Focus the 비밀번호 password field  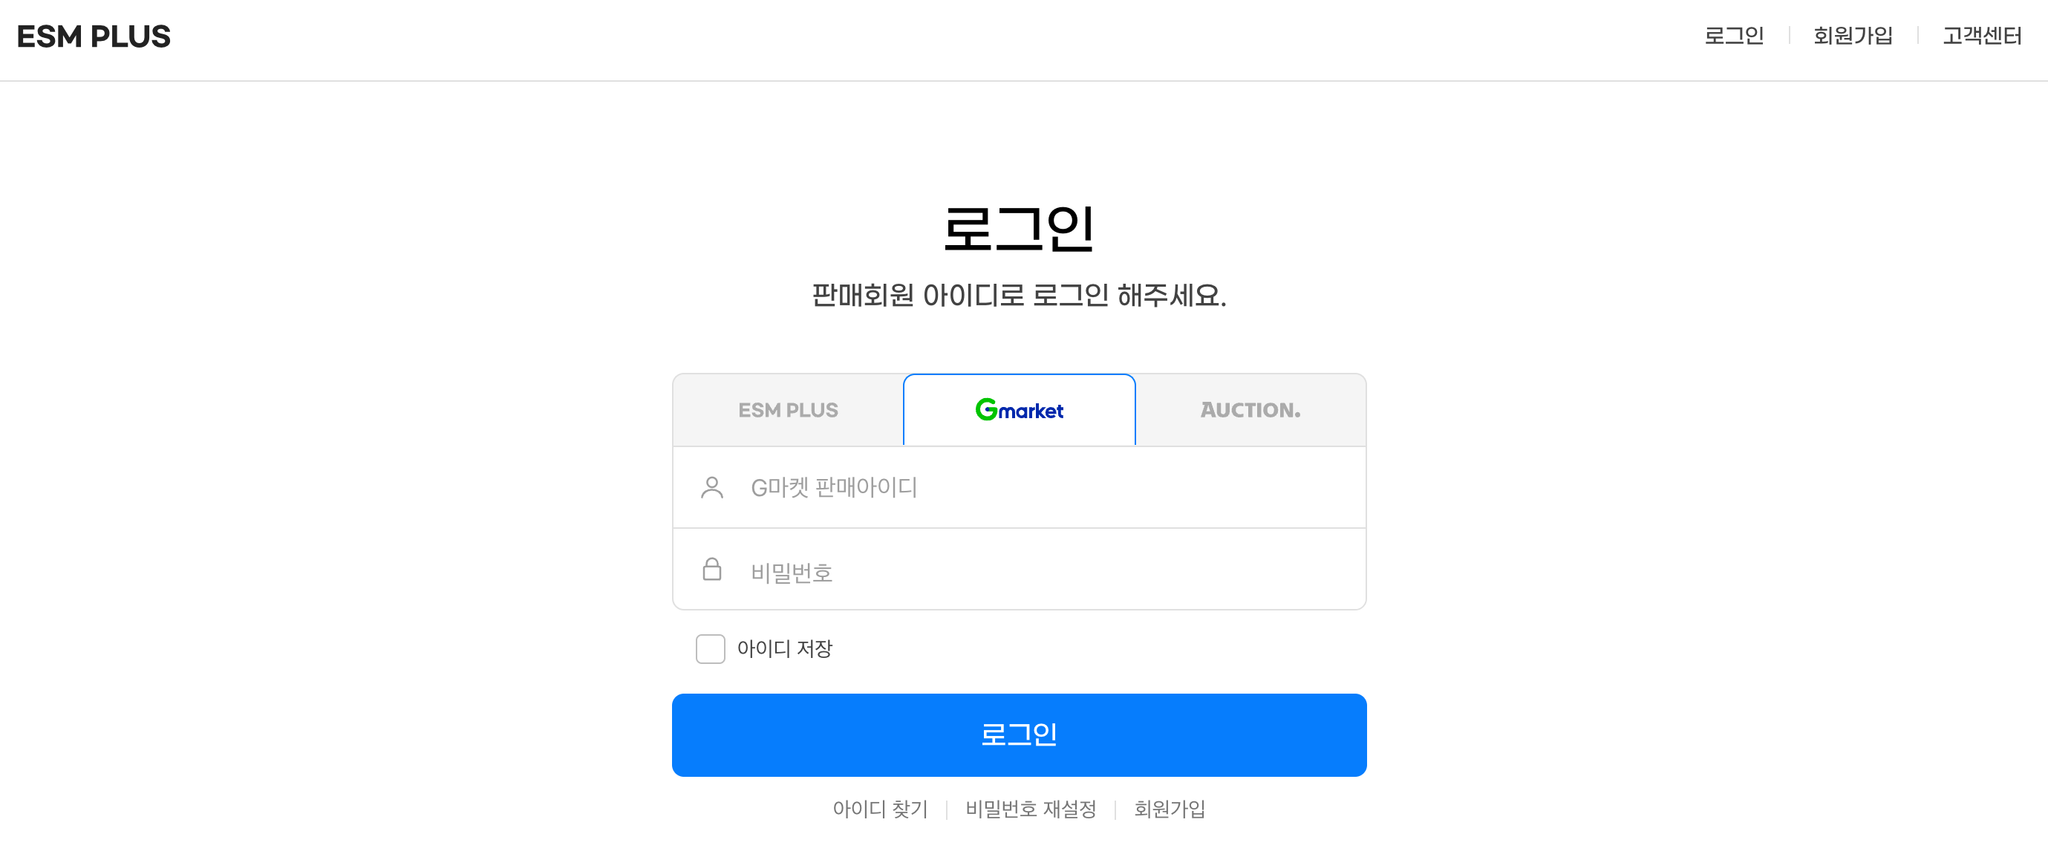click(1019, 569)
